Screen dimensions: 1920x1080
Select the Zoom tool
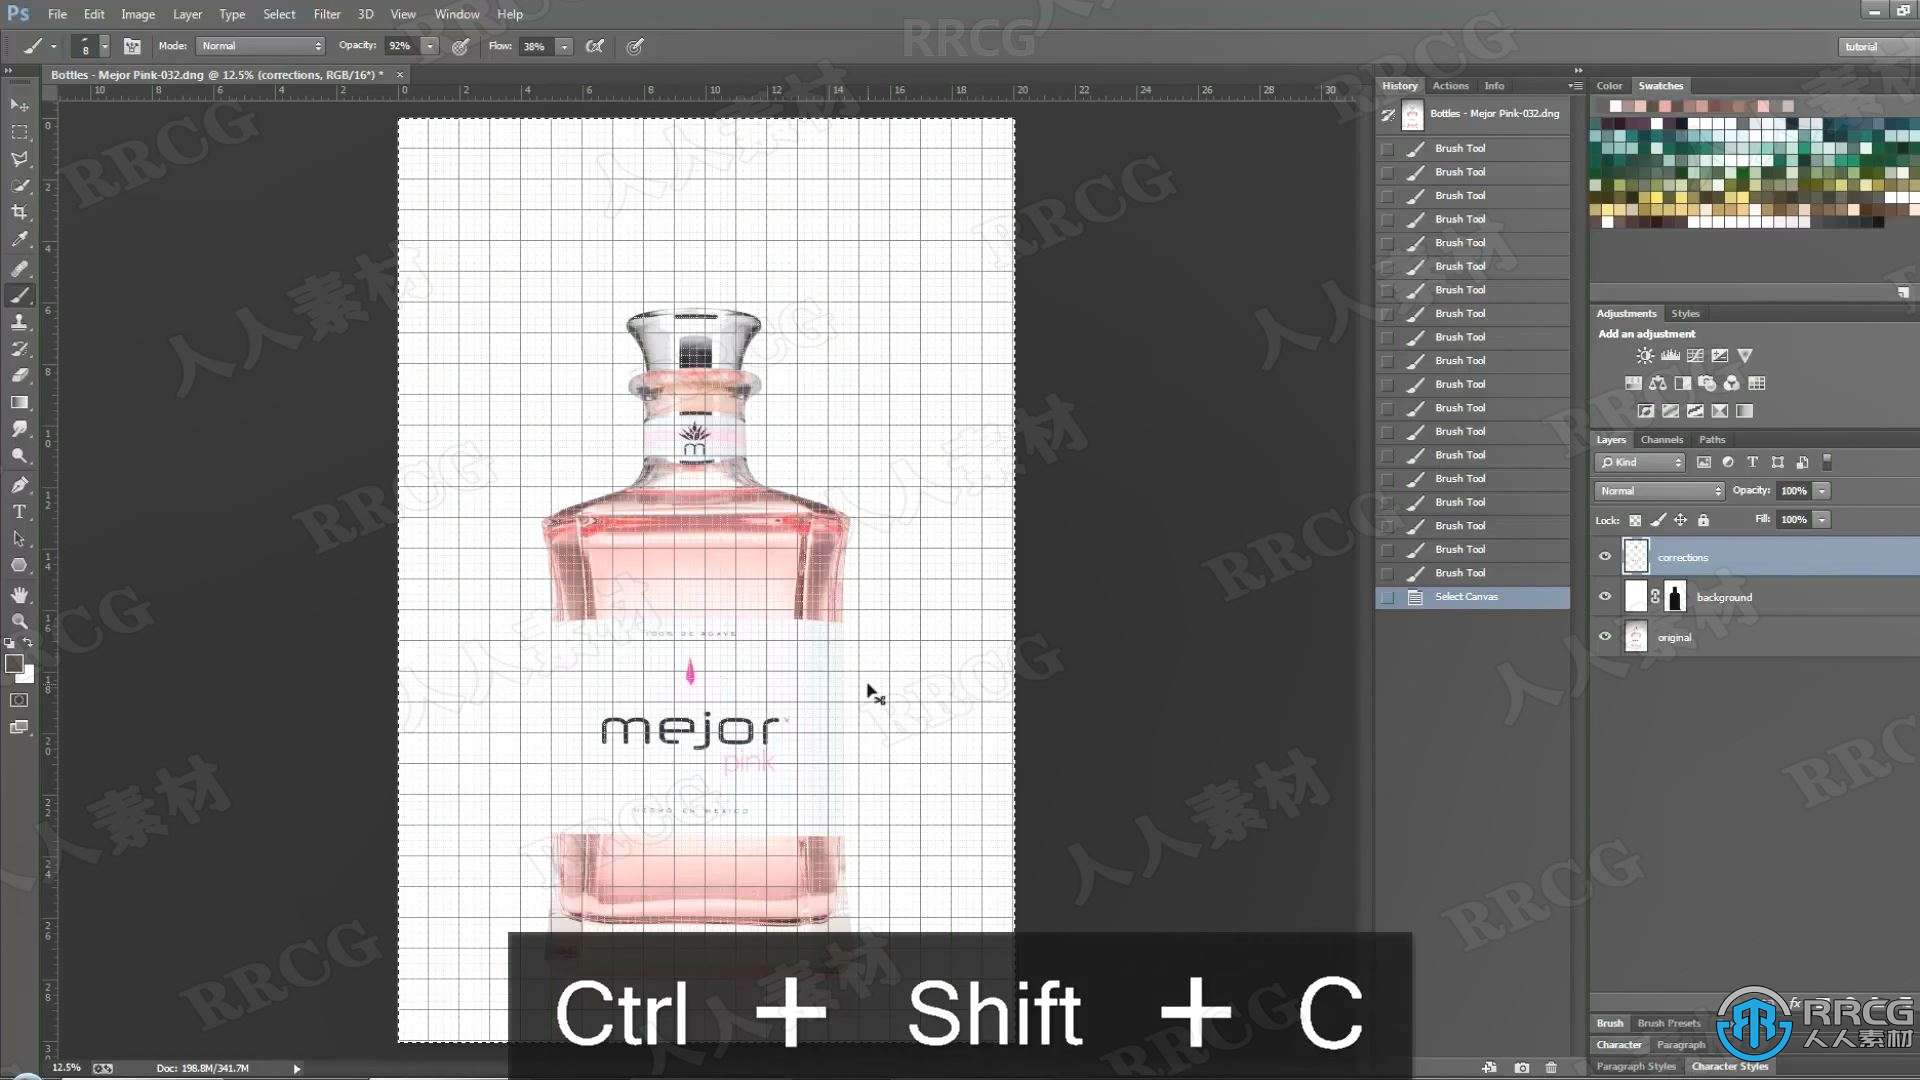pyautogui.click(x=19, y=621)
